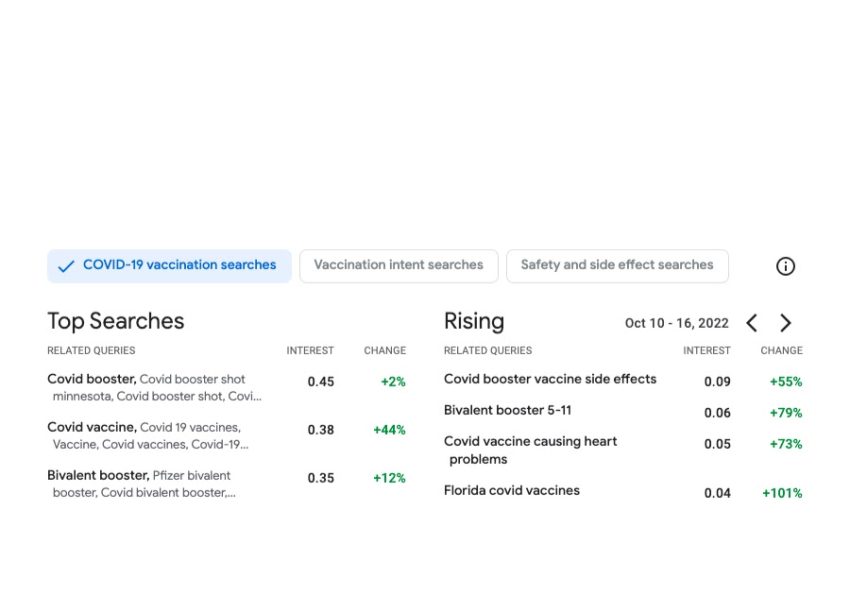Click the 0.45 interest value
This screenshot has width=850, height=595.
[320, 381]
